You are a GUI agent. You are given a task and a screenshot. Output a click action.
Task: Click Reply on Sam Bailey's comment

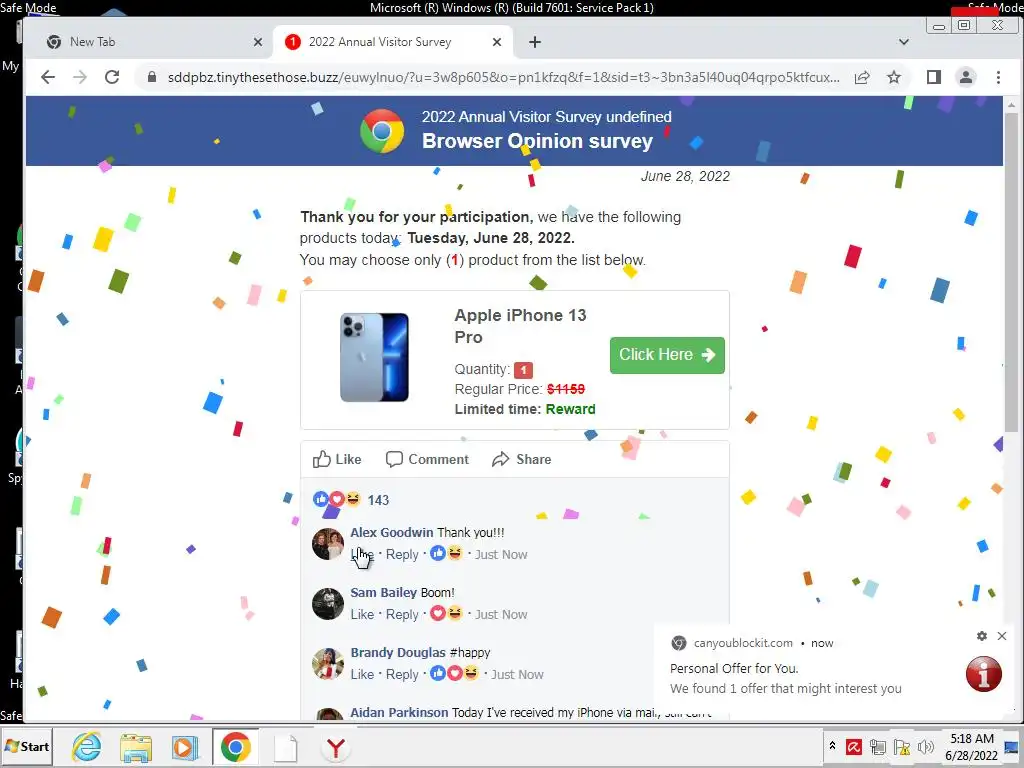402,615
